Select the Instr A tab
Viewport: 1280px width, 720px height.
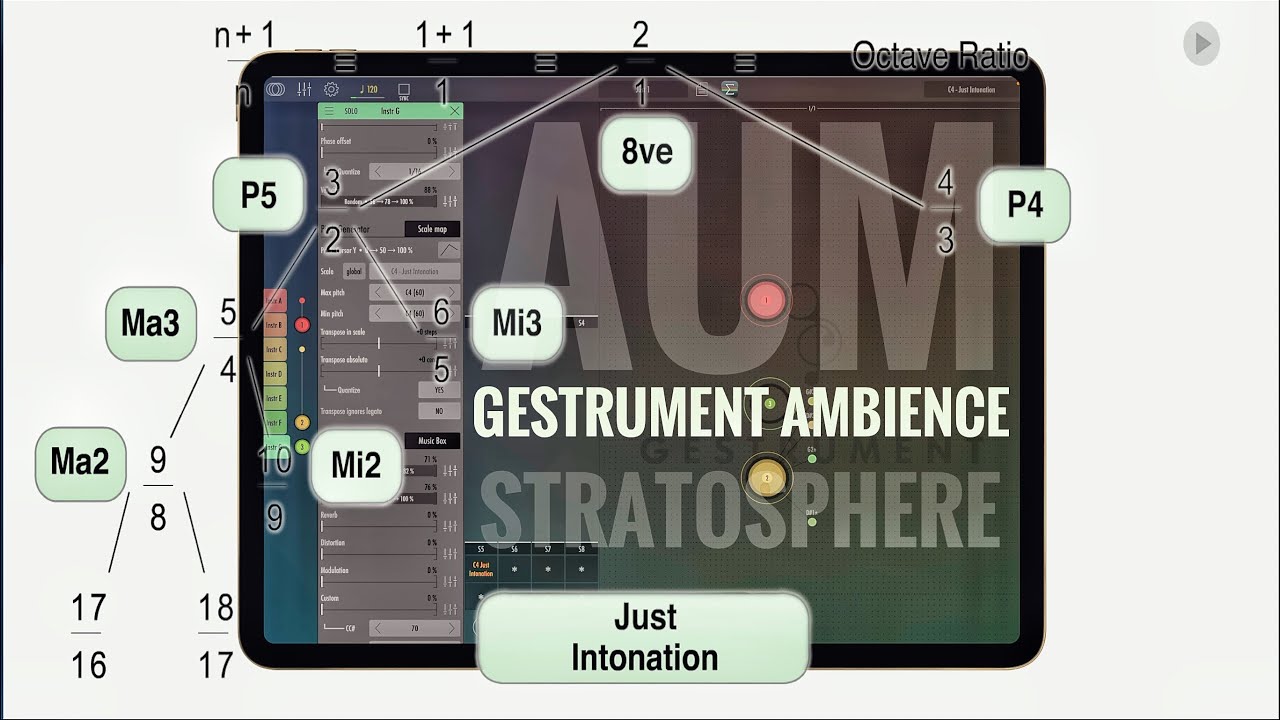point(275,300)
